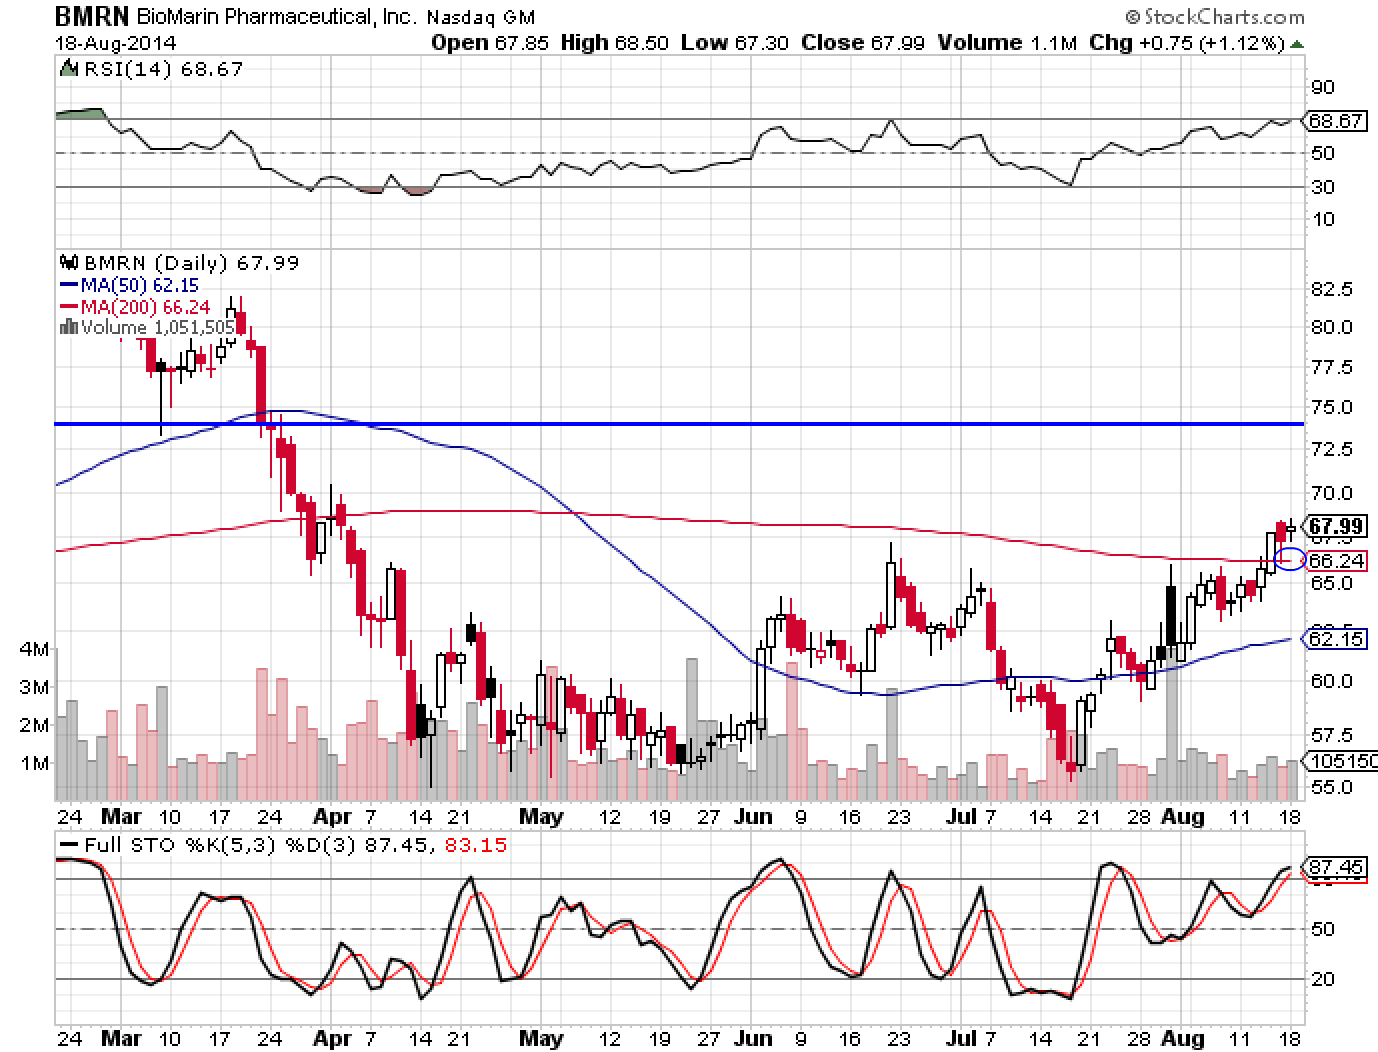Click the Aug label on price axis
This screenshot has height=1052, width=1378.
click(1182, 817)
